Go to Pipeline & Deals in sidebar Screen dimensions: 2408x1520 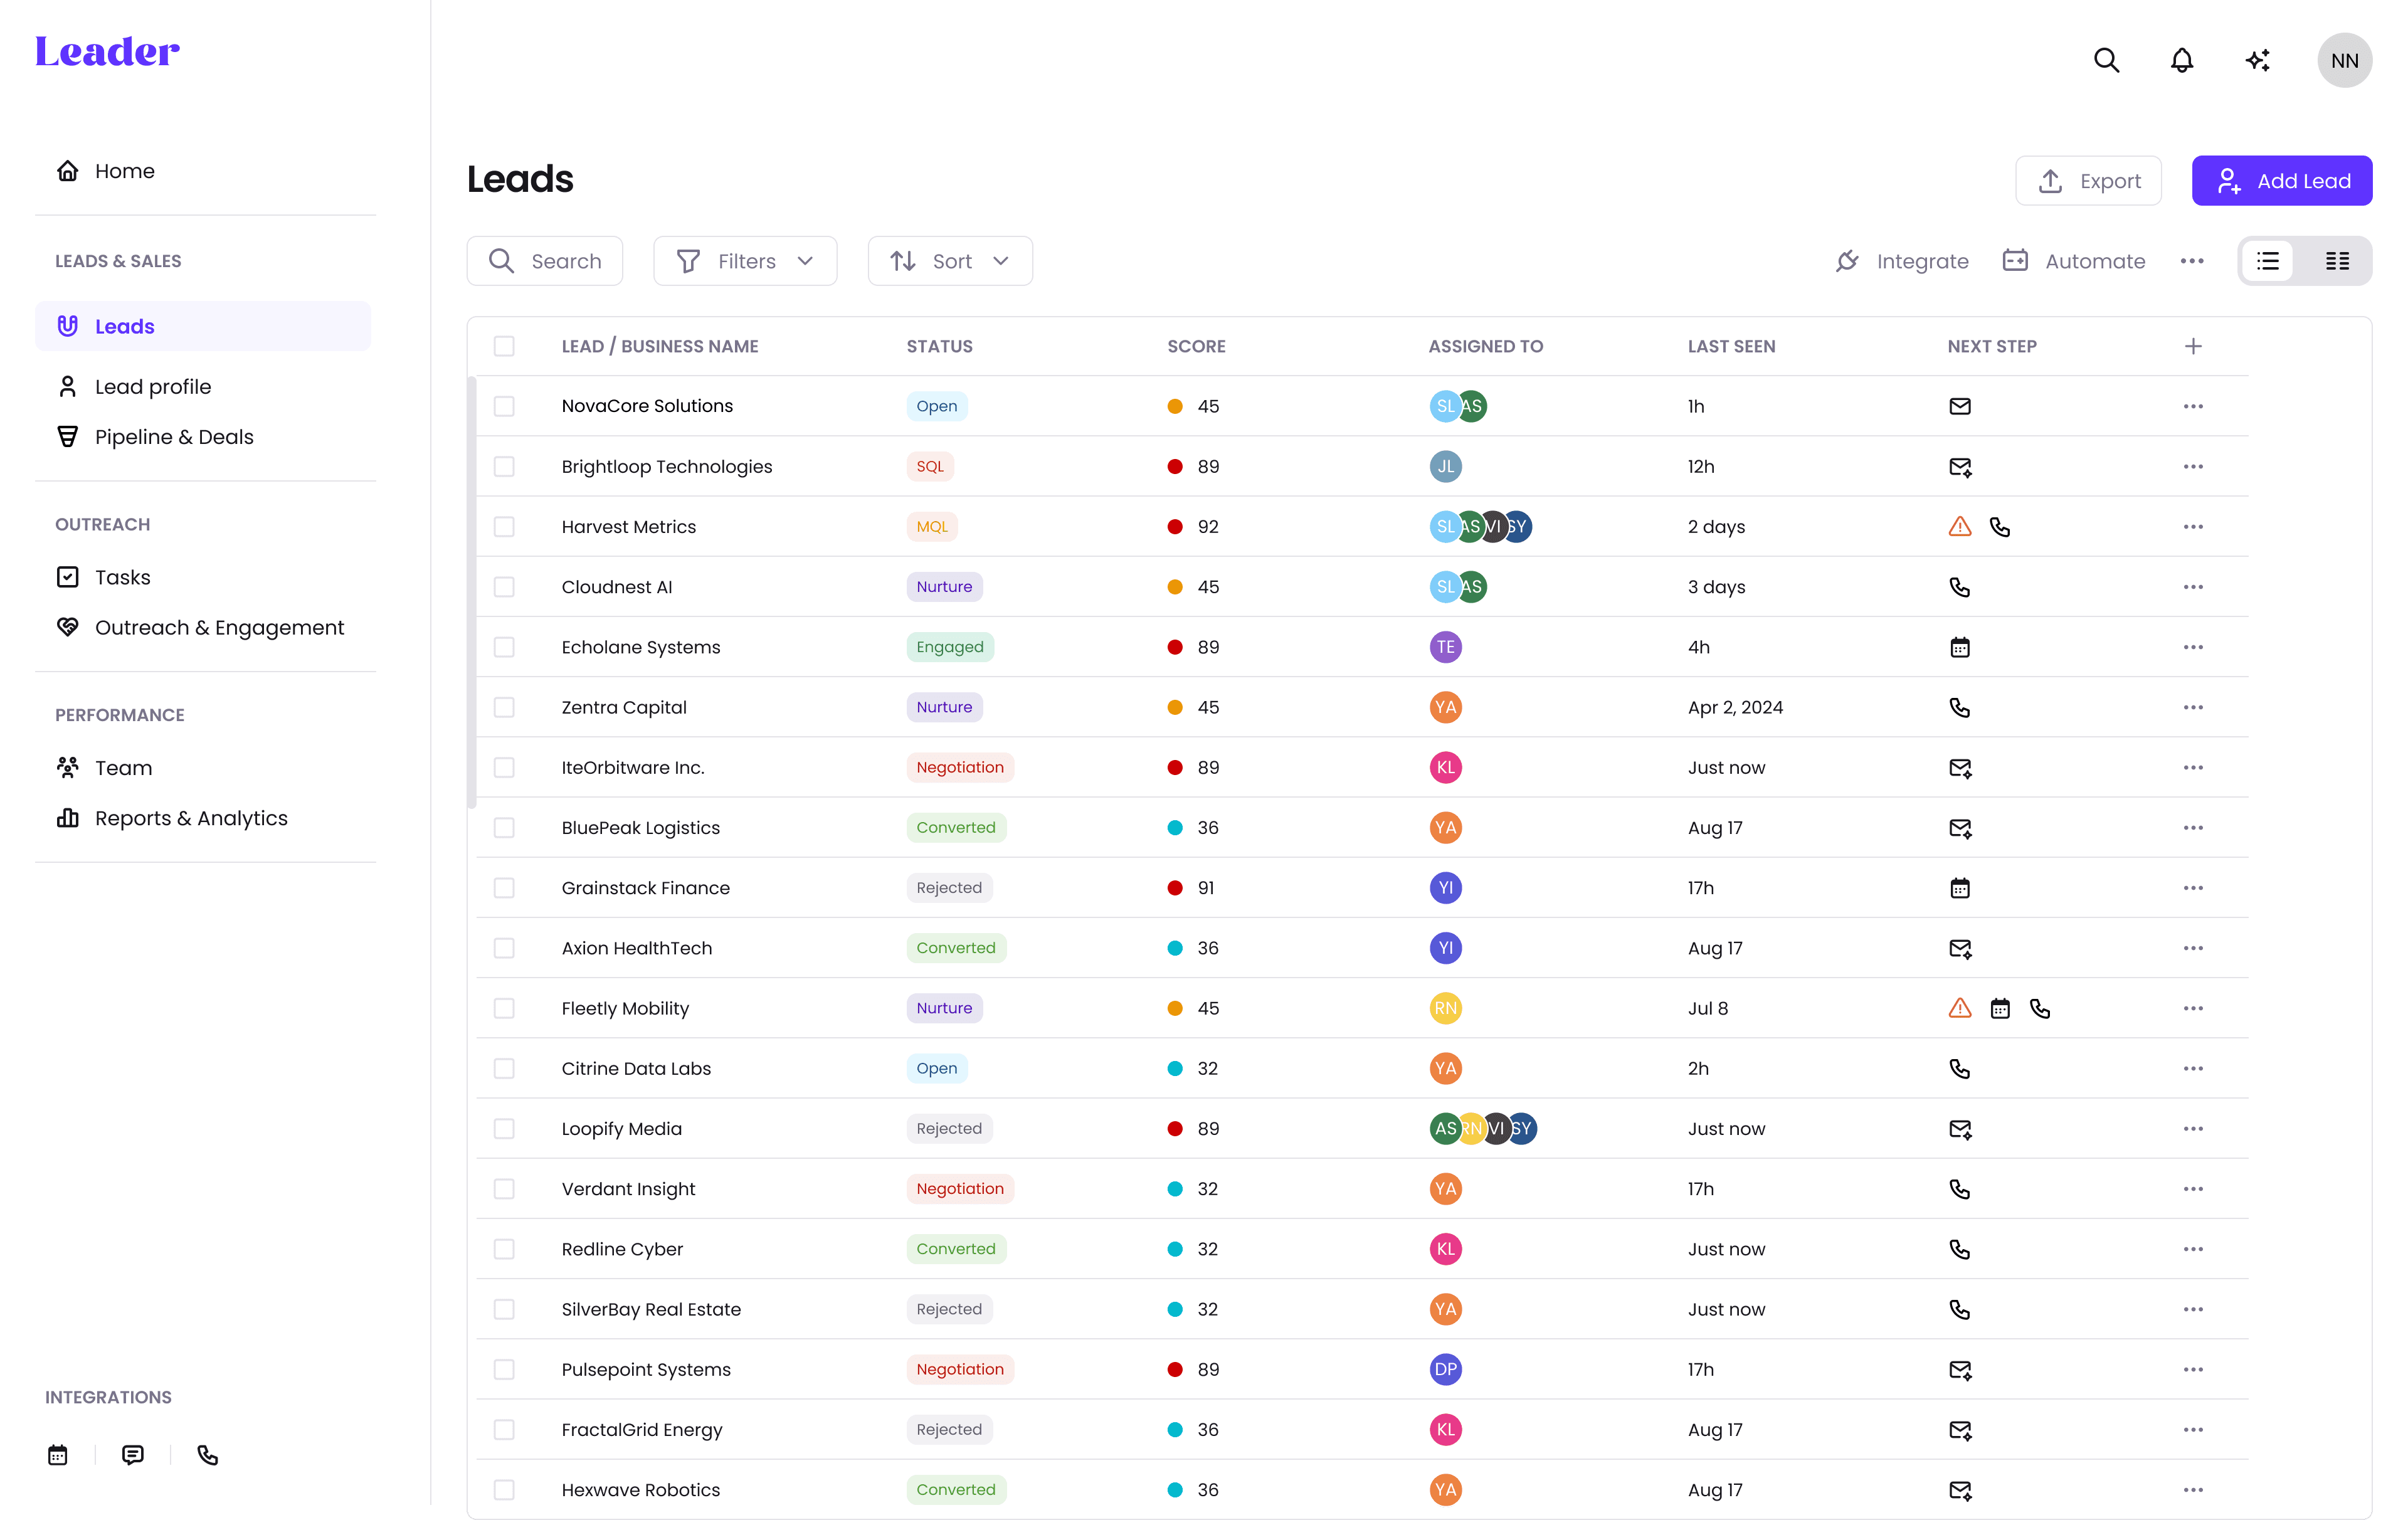174,437
